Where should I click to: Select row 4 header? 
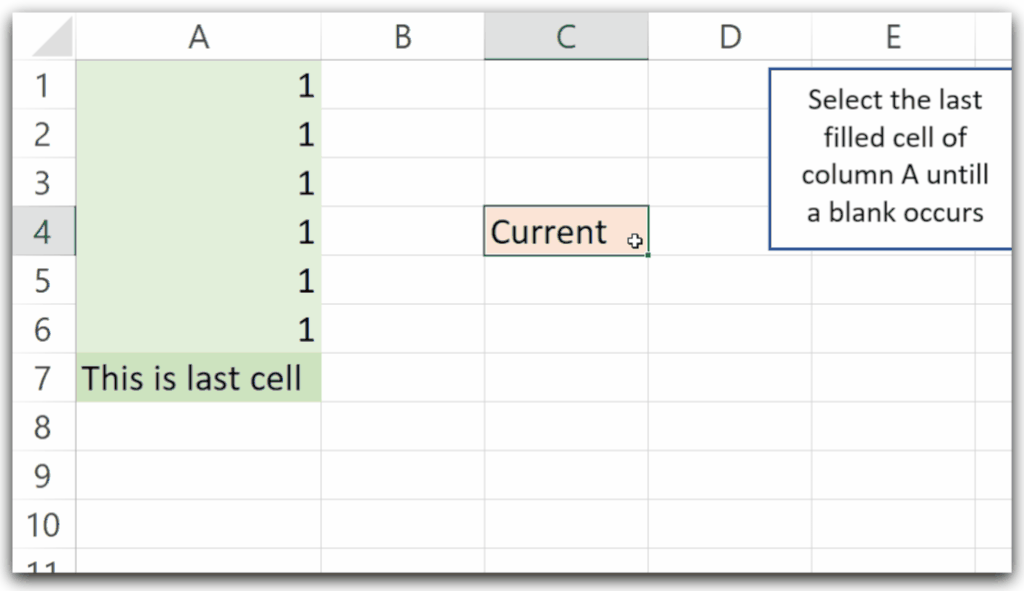(x=42, y=232)
